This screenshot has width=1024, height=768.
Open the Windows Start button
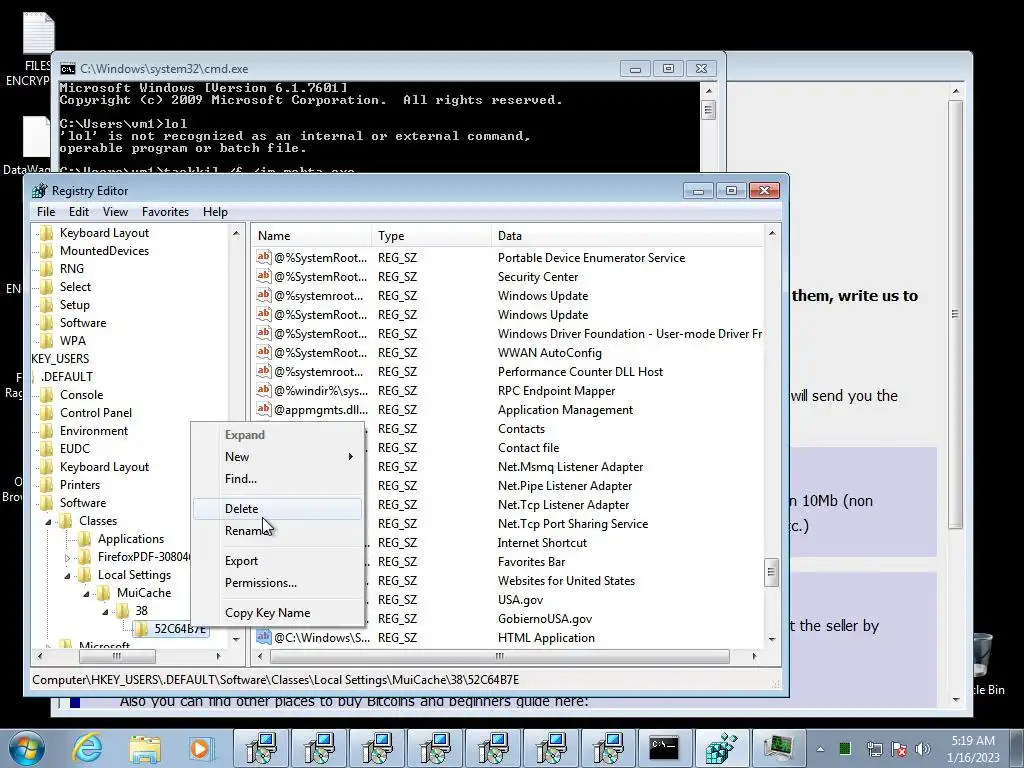26,748
